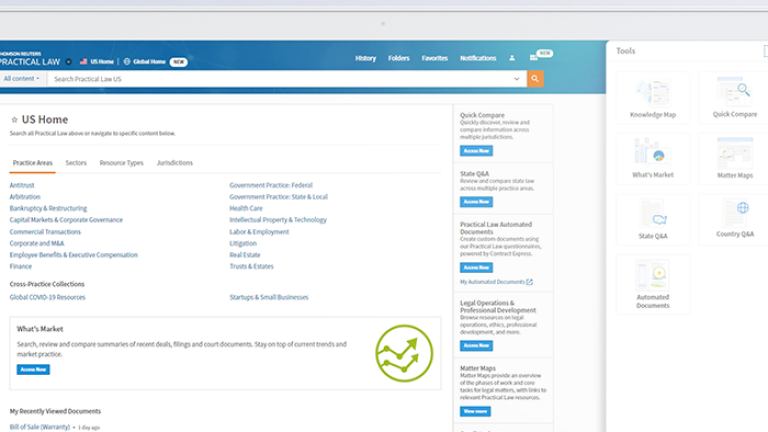The image size is (768, 432).
Task: Click the external link icon by My Automated Documents
Action: point(529,282)
